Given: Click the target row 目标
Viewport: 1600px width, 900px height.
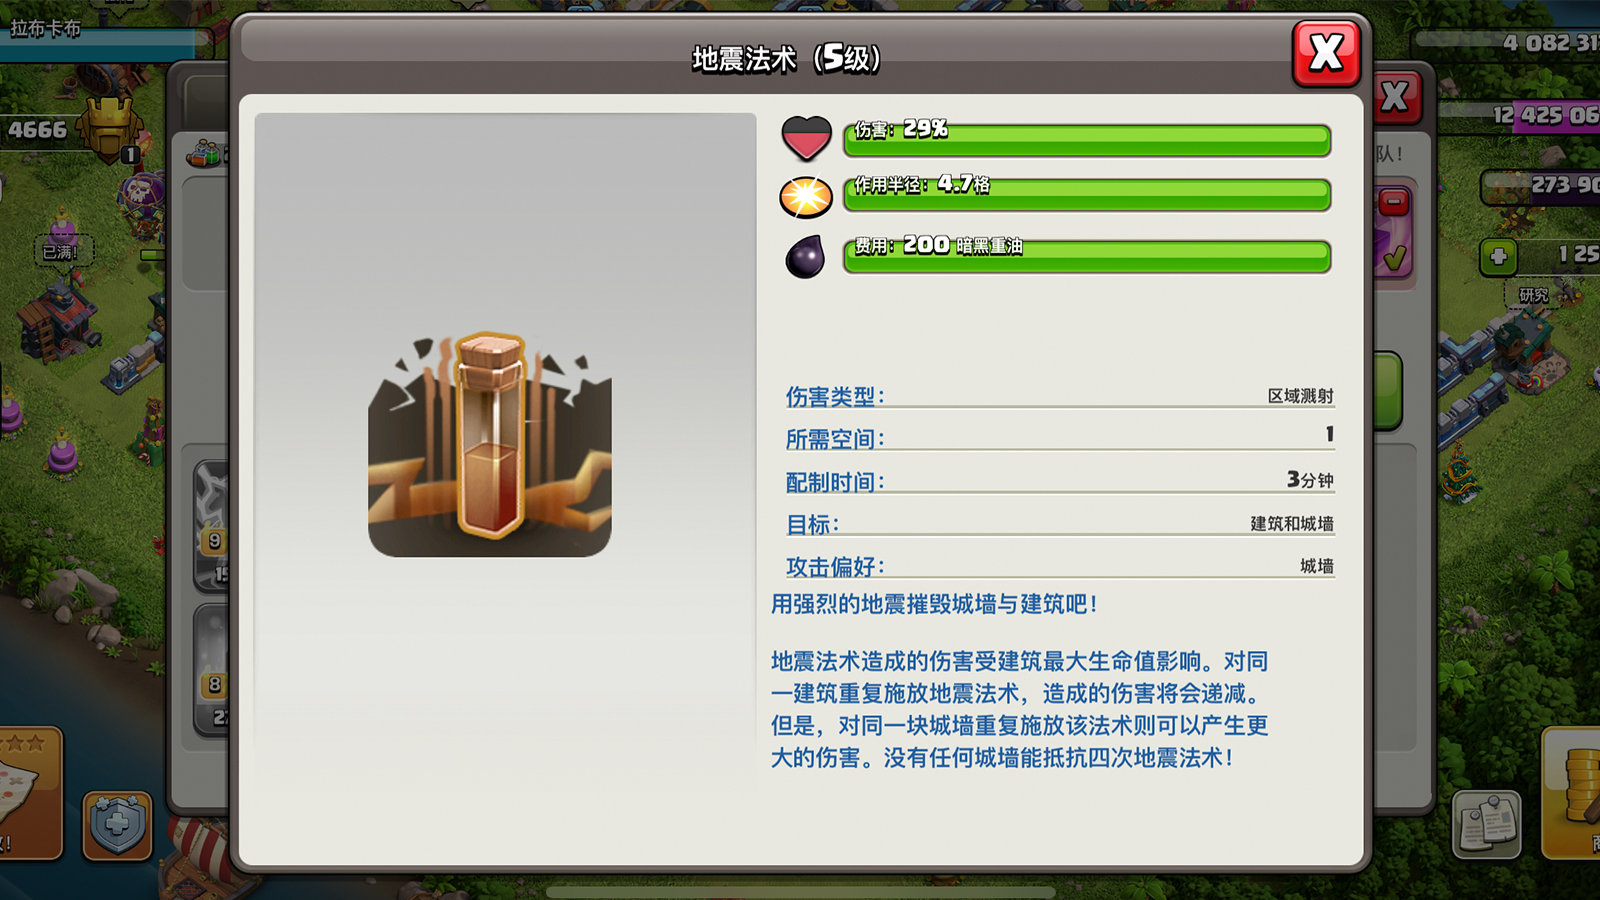Looking at the screenshot, I should [x=1060, y=524].
